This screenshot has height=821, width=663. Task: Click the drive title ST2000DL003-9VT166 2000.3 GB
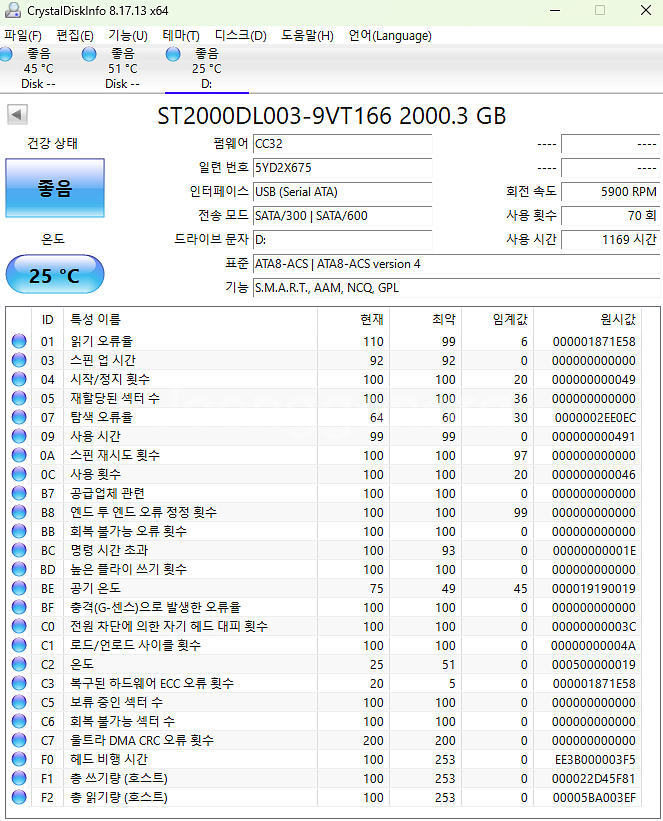coord(332,116)
